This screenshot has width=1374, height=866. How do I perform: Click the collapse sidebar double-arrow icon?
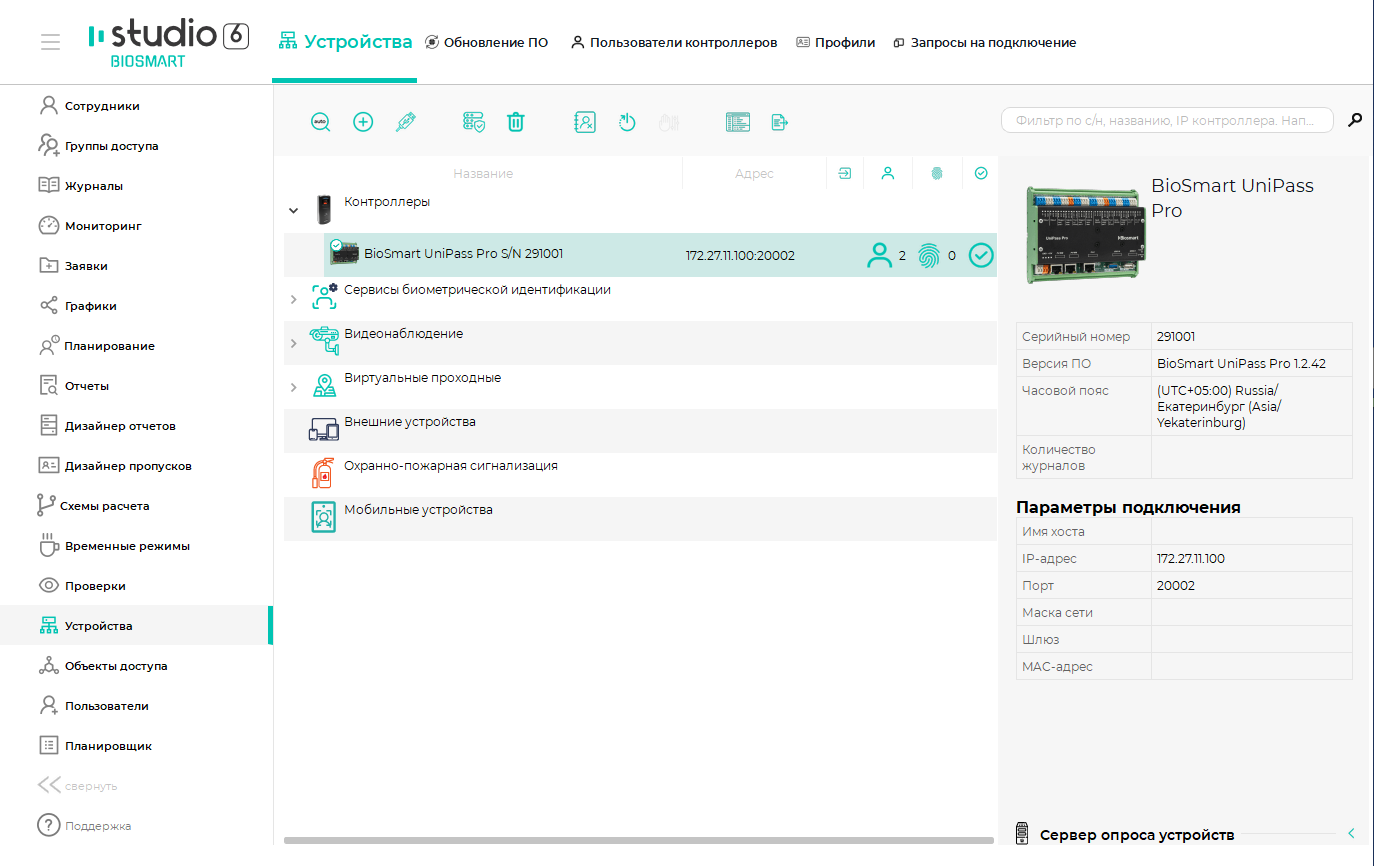pos(48,786)
